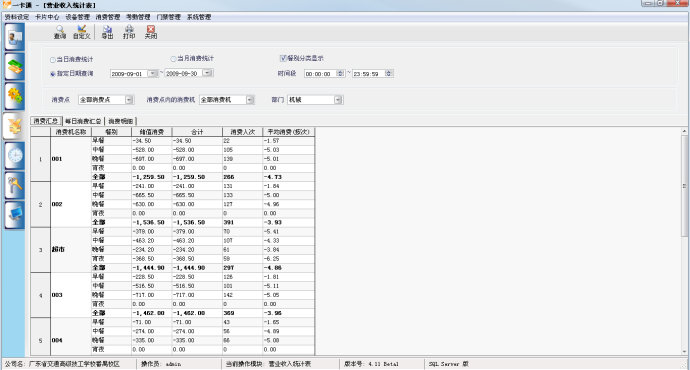This screenshot has width=690, height=370.
Task: Expand the 全部消费机 machine dropdown
Action: pos(250,100)
